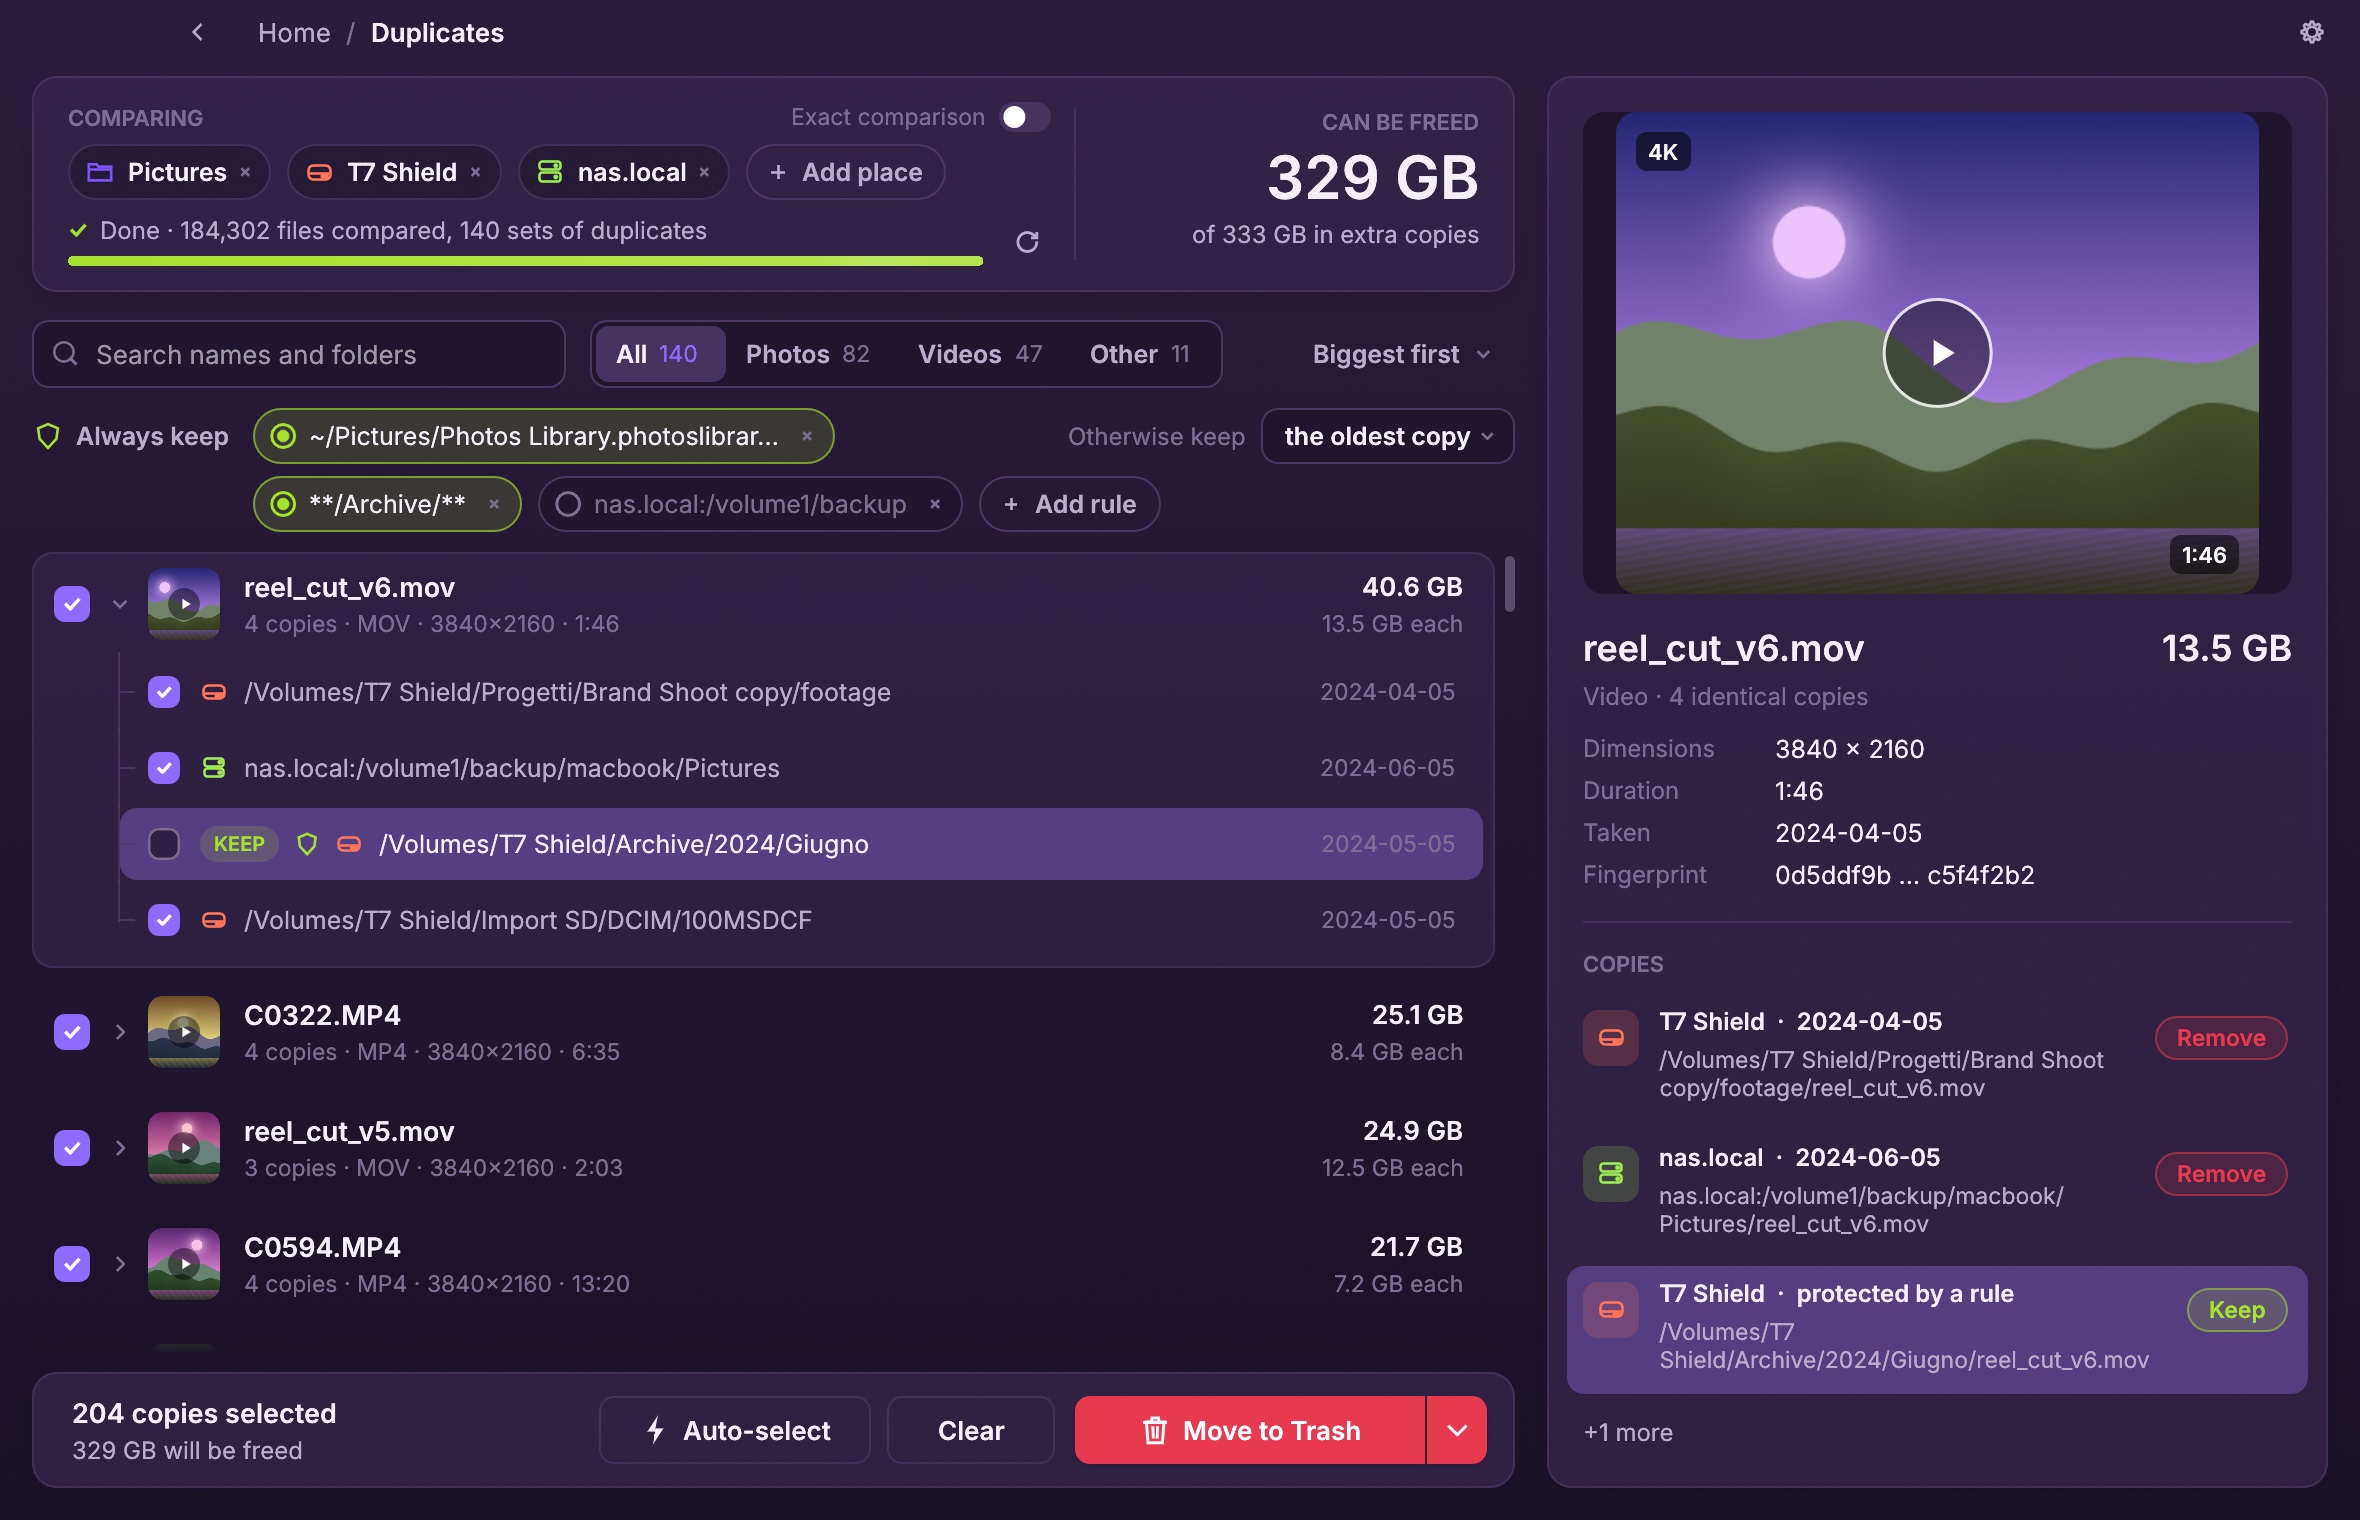
Task: Expand the reel_cut_v5.mov group
Action: 120,1148
